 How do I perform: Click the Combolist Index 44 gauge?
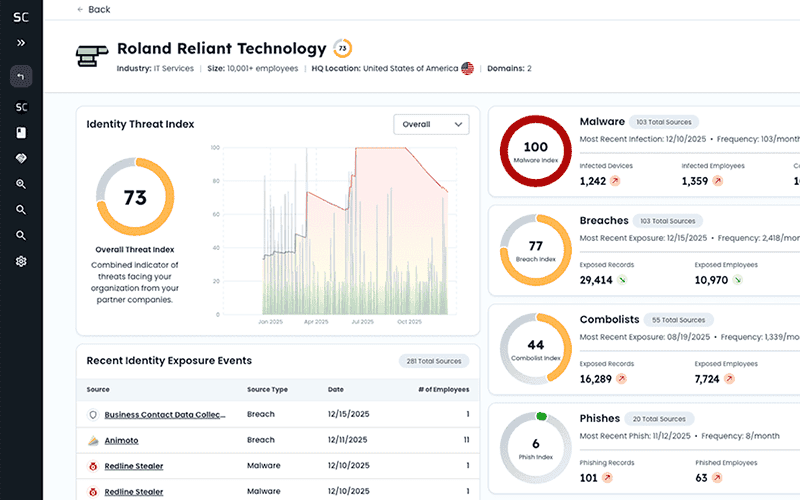536,349
